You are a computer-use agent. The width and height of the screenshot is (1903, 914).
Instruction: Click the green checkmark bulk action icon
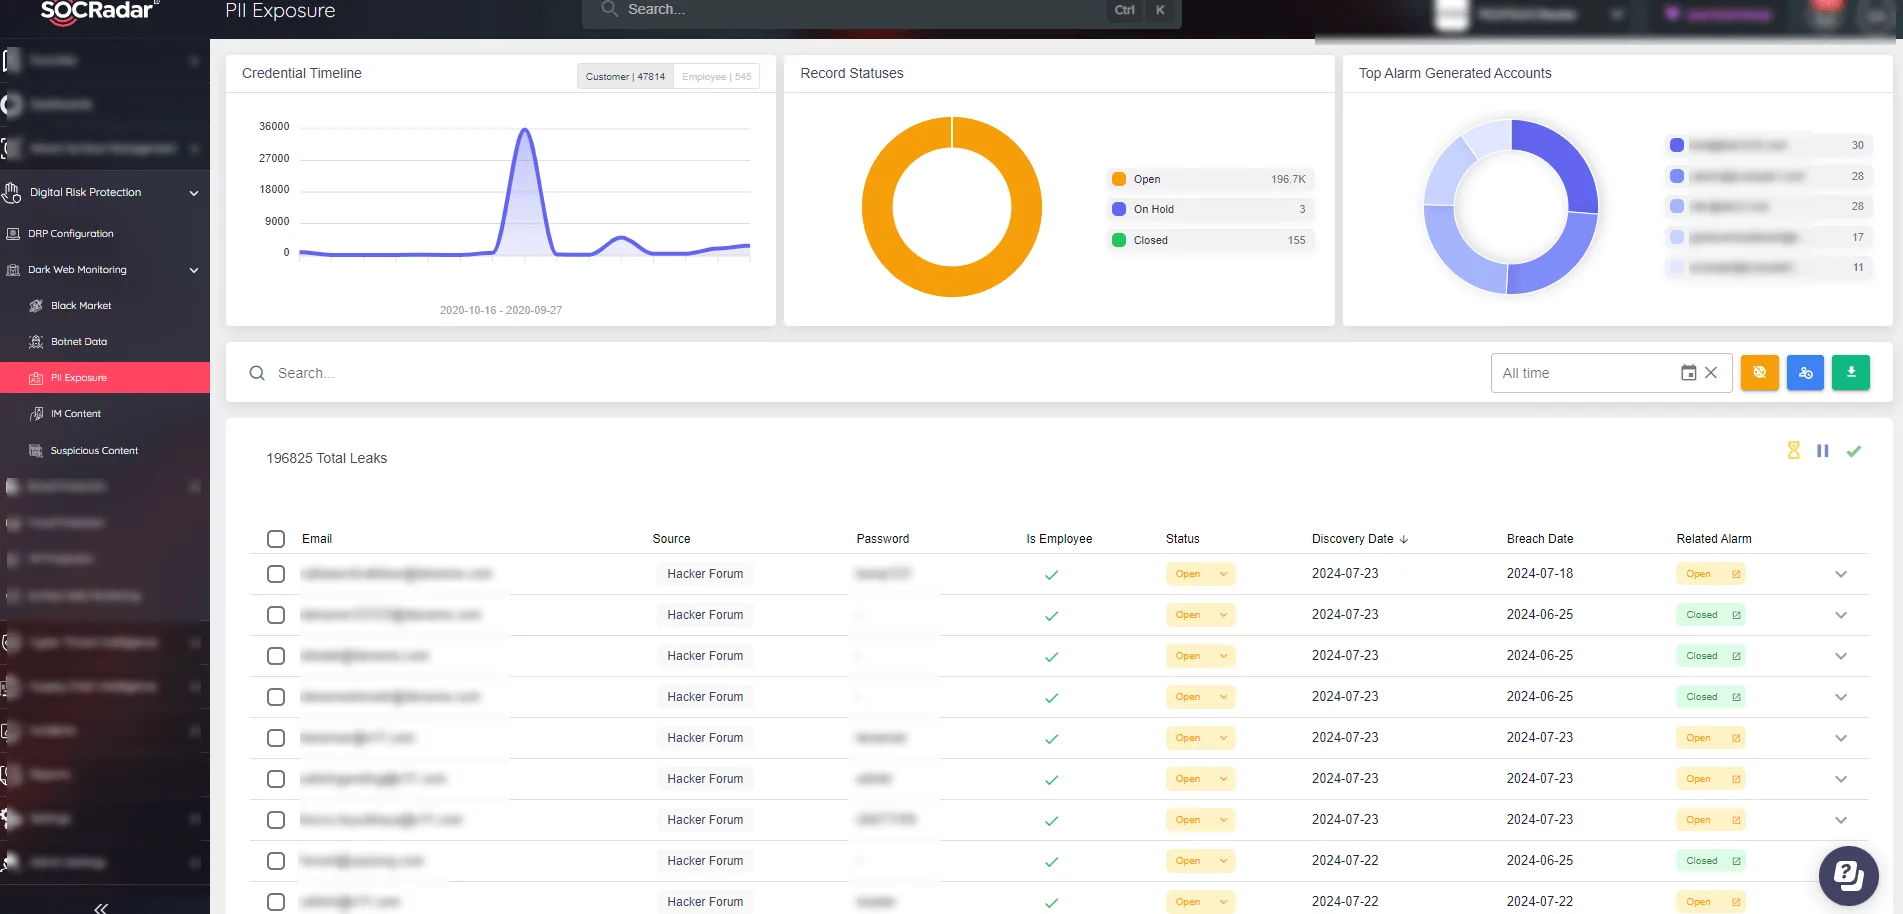coord(1854,451)
